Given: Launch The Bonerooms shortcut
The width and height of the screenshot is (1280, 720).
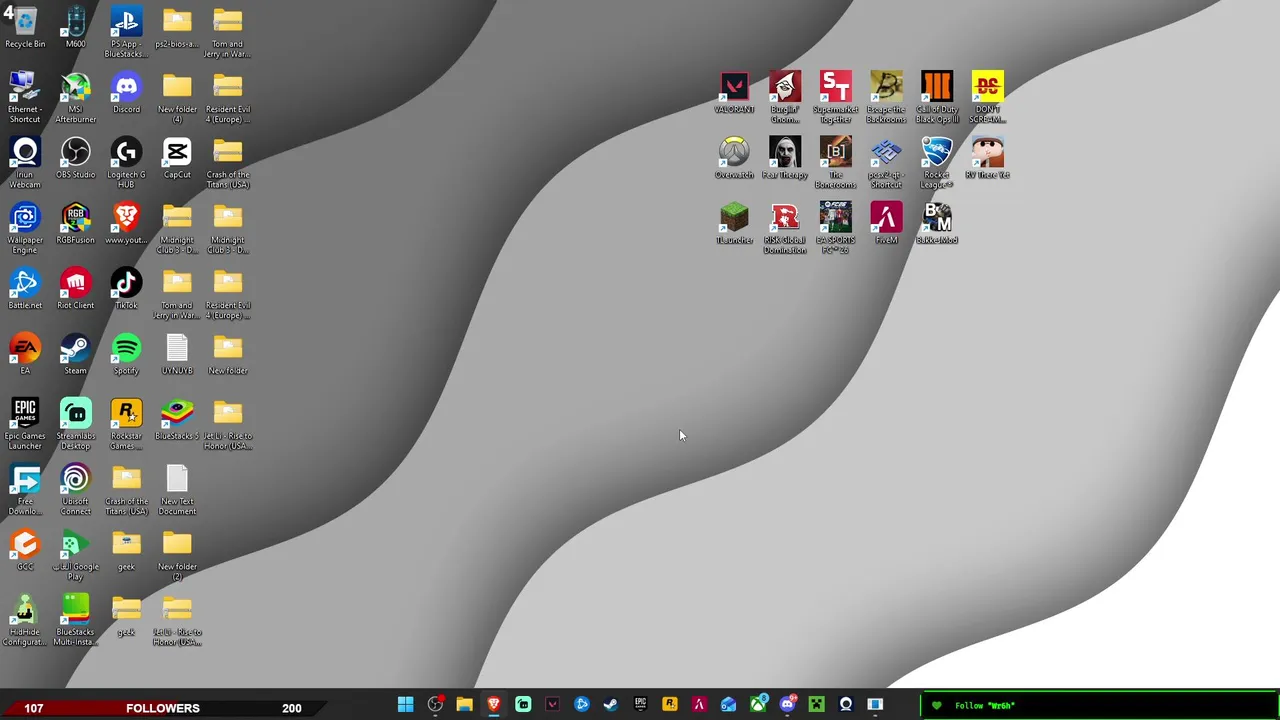Looking at the screenshot, I should [836, 163].
